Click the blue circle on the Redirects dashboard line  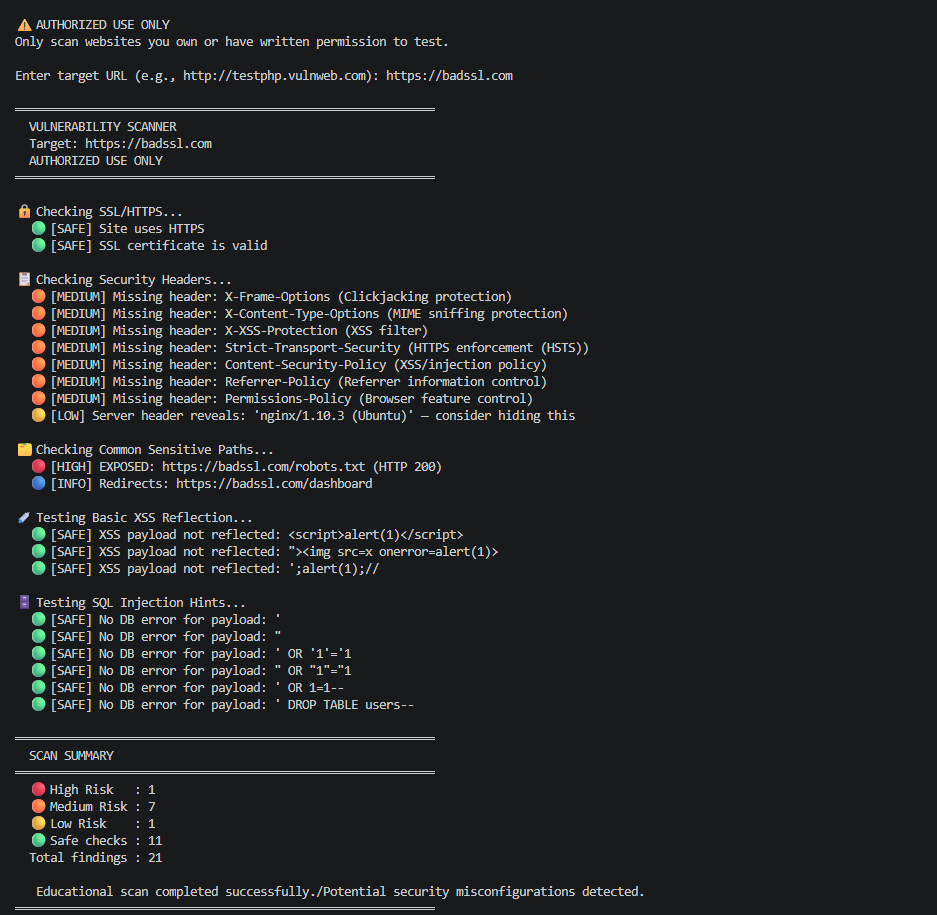(x=39, y=483)
